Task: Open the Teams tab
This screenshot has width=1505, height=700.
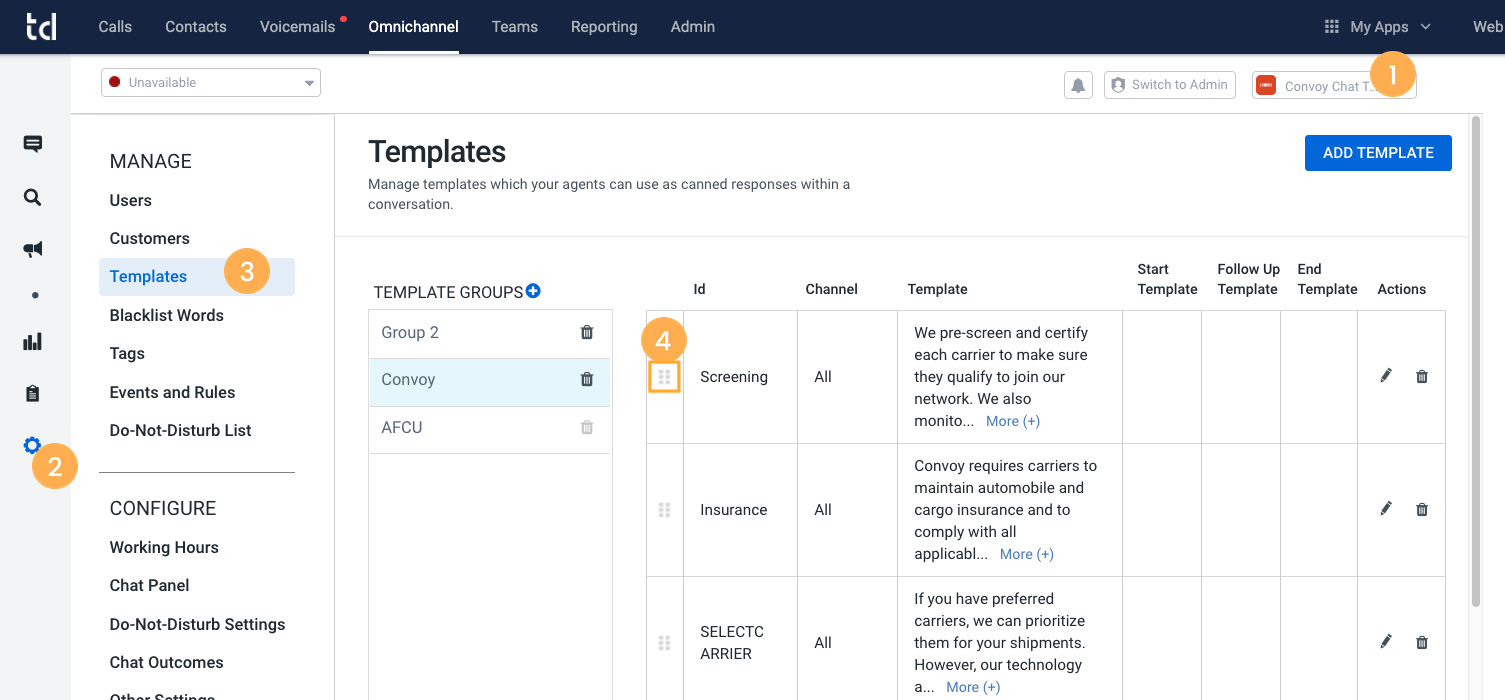Action: pos(515,27)
